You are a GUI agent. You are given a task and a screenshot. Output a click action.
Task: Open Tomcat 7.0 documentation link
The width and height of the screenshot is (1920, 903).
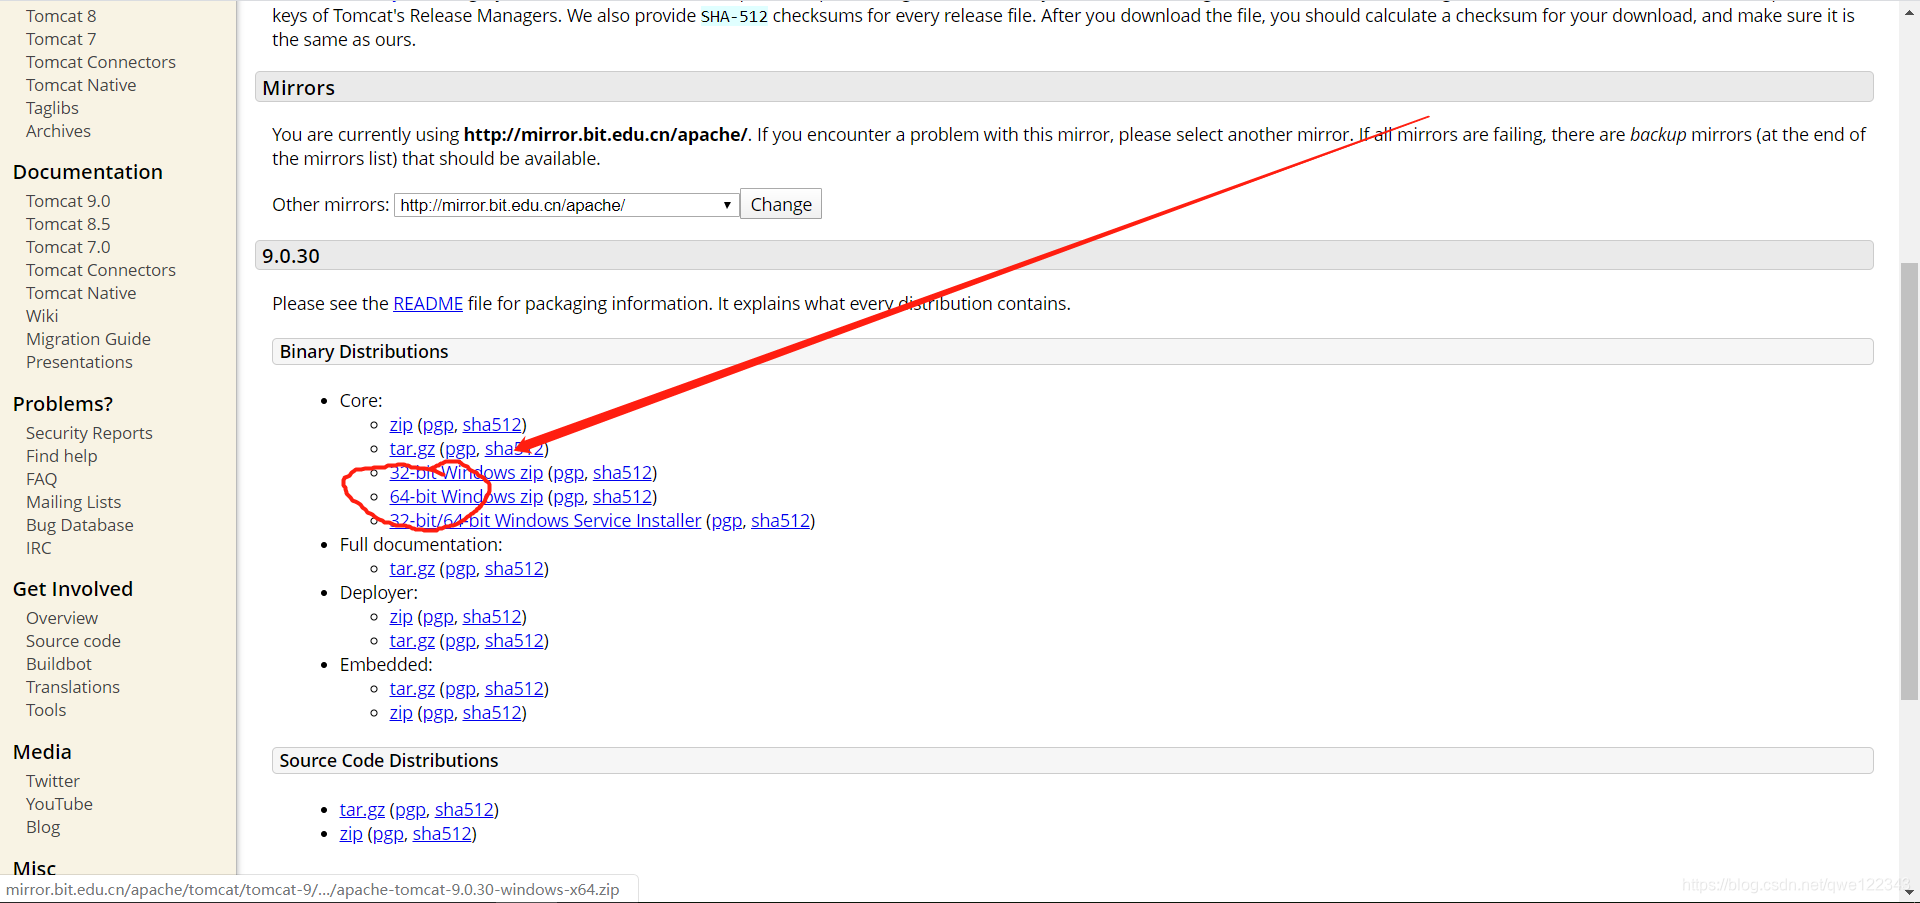pyautogui.click(x=68, y=247)
